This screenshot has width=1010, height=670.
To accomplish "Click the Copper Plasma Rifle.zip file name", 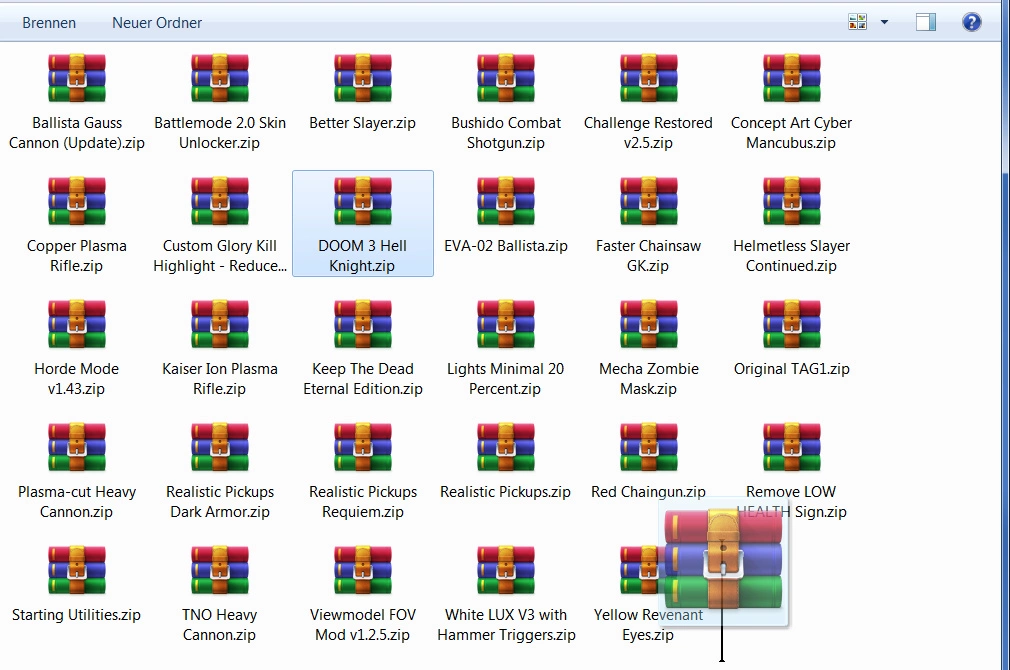I will tap(77, 256).
